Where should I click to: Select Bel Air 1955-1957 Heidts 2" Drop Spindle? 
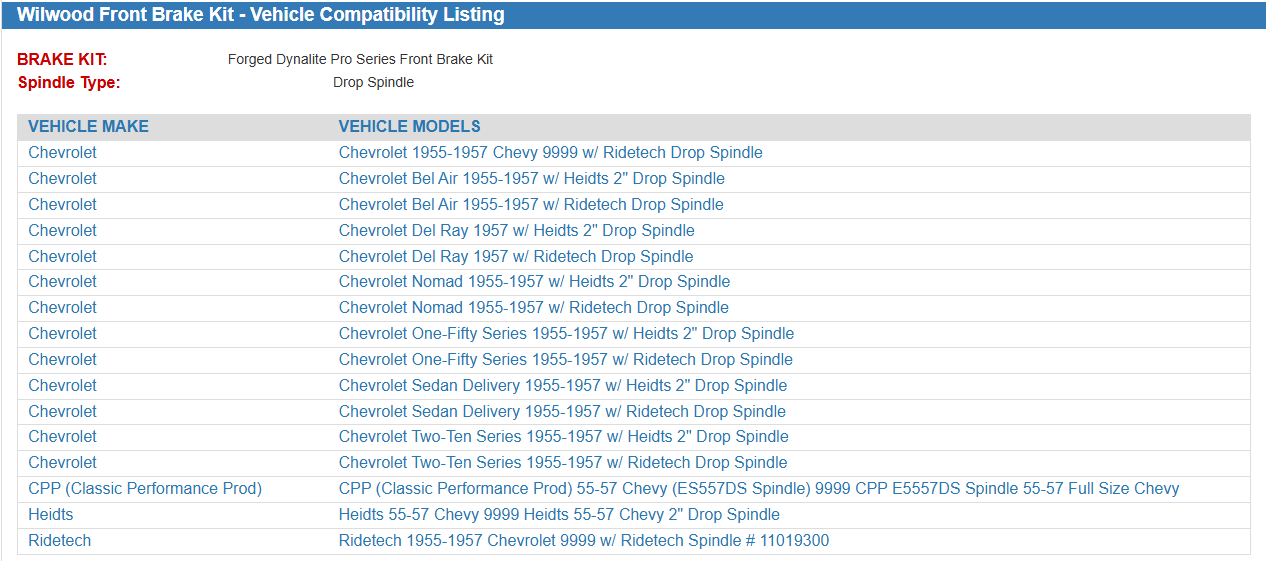pyautogui.click(x=532, y=179)
